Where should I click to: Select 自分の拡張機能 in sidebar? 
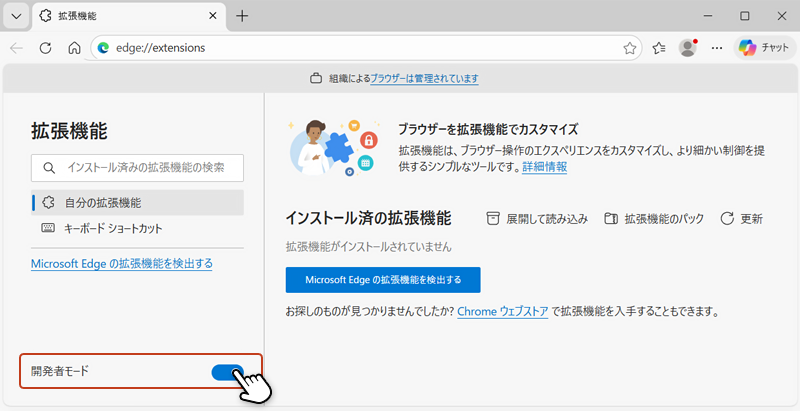coord(137,203)
